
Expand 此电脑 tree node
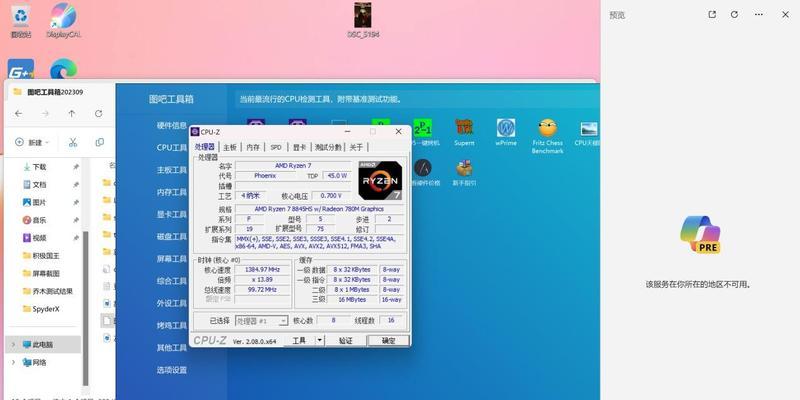coord(13,345)
